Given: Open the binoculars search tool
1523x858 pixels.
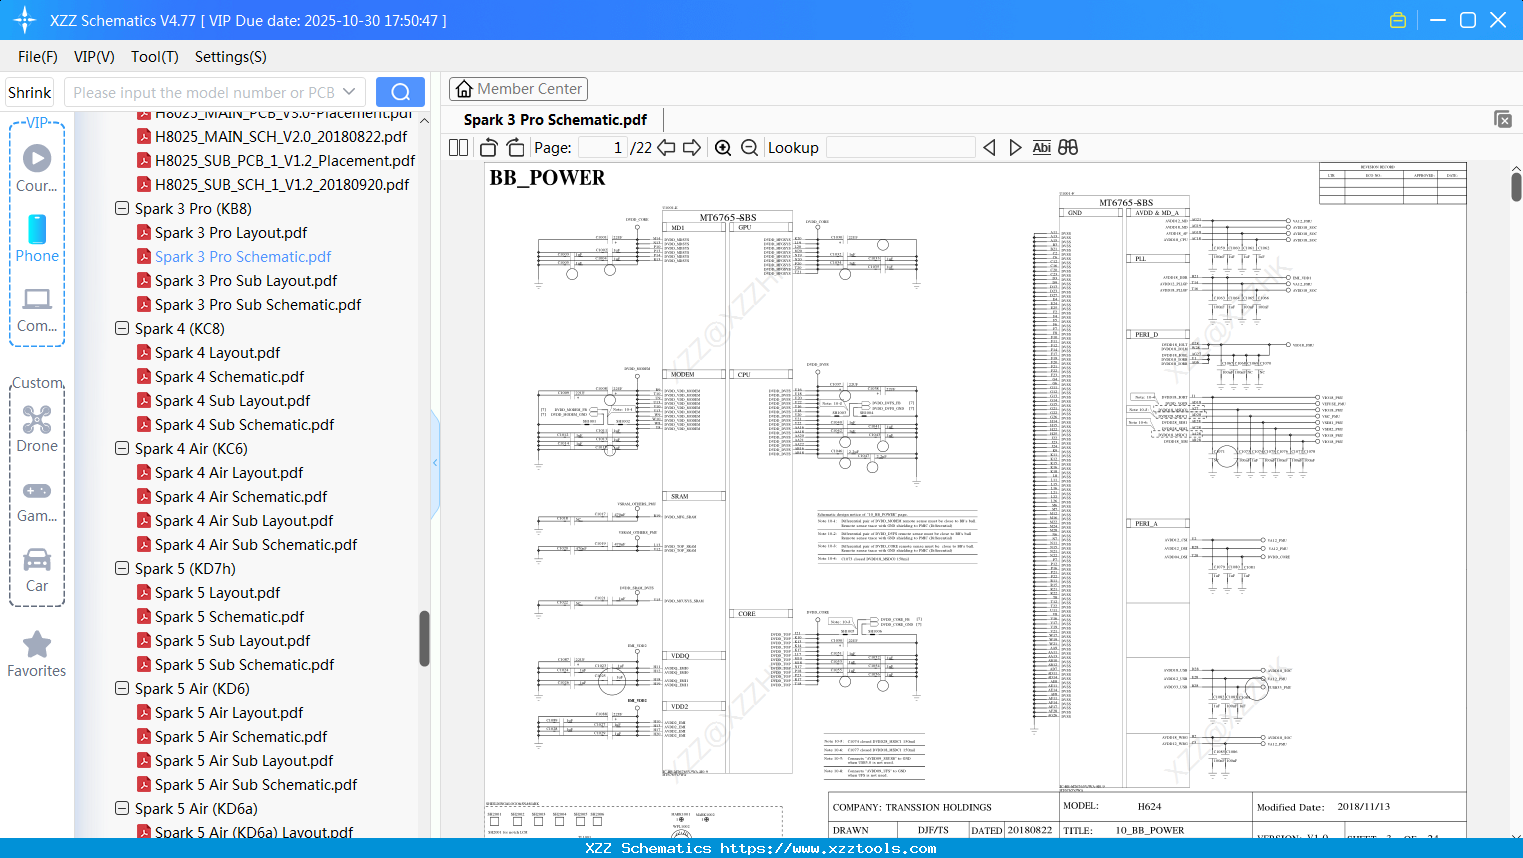Looking at the screenshot, I should [x=1066, y=147].
